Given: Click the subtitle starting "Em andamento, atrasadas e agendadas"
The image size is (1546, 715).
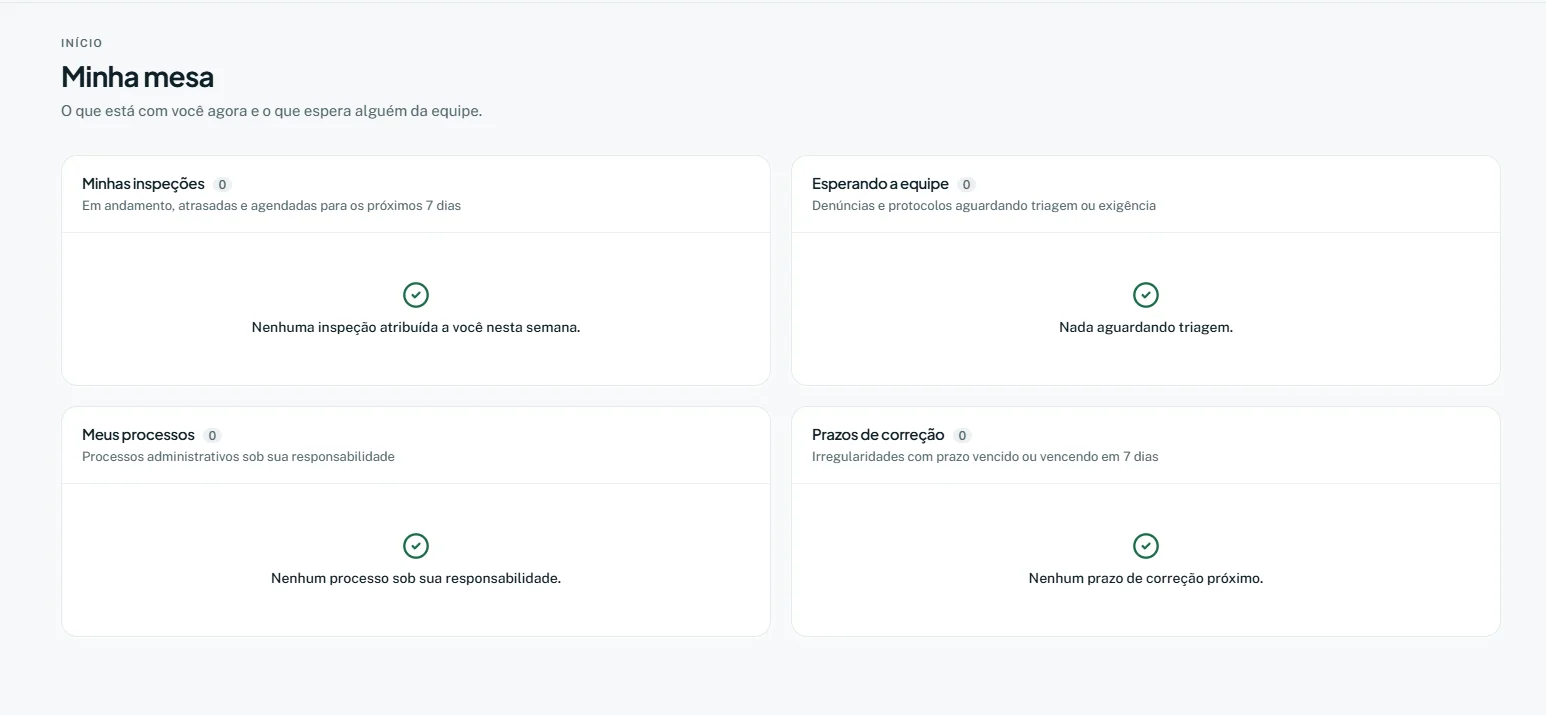Looking at the screenshot, I should (271, 206).
